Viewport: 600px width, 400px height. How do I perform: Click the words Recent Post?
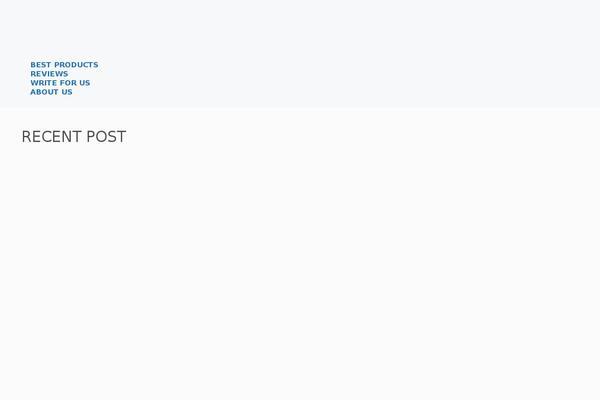pyautogui.click(x=74, y=137)
